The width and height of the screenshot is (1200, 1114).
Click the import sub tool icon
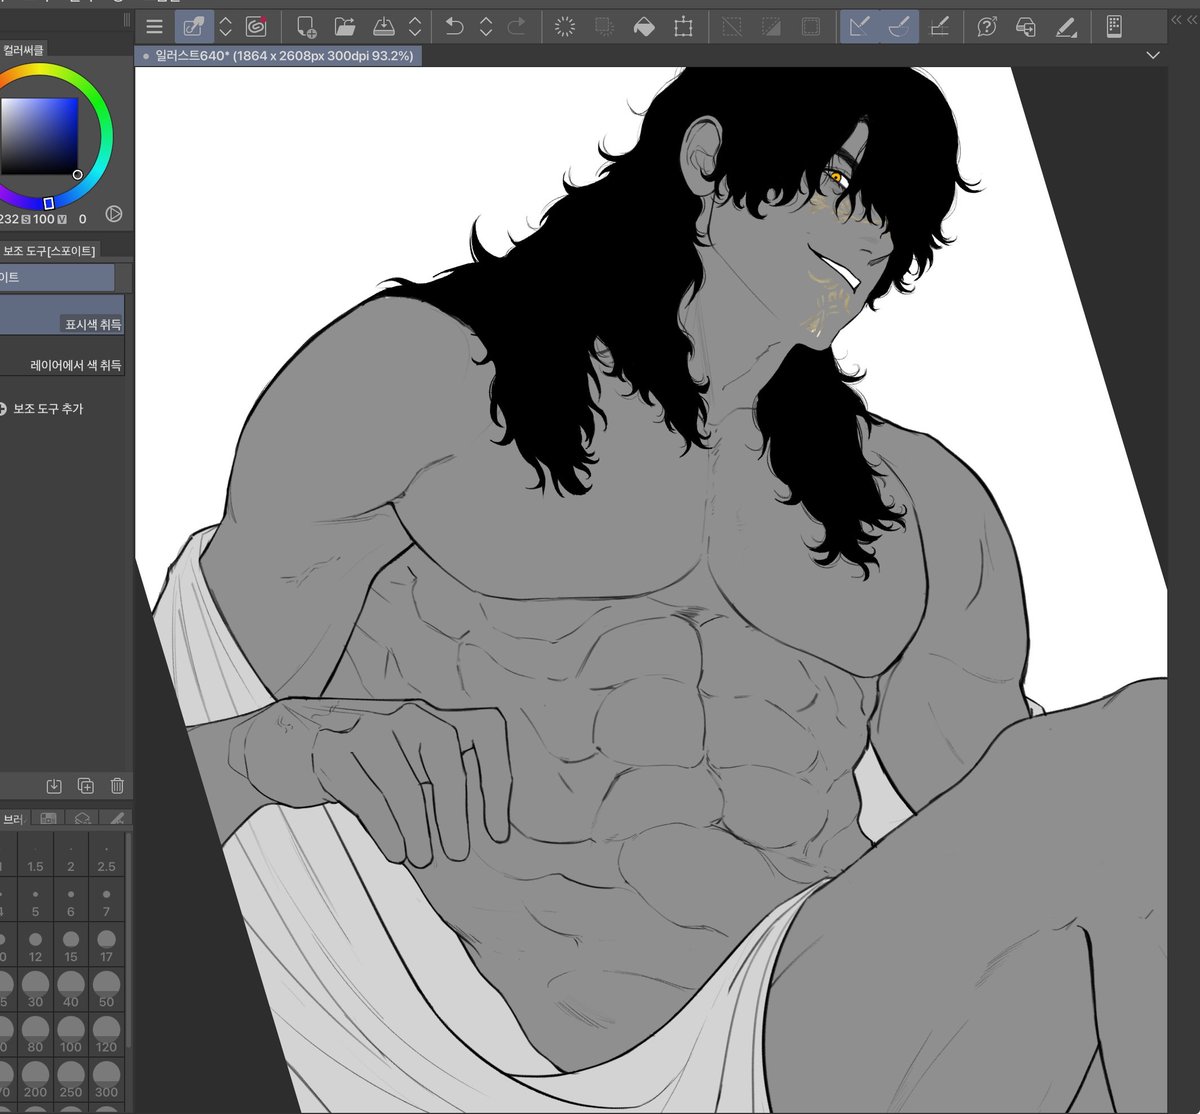click(x=54, y=786)
